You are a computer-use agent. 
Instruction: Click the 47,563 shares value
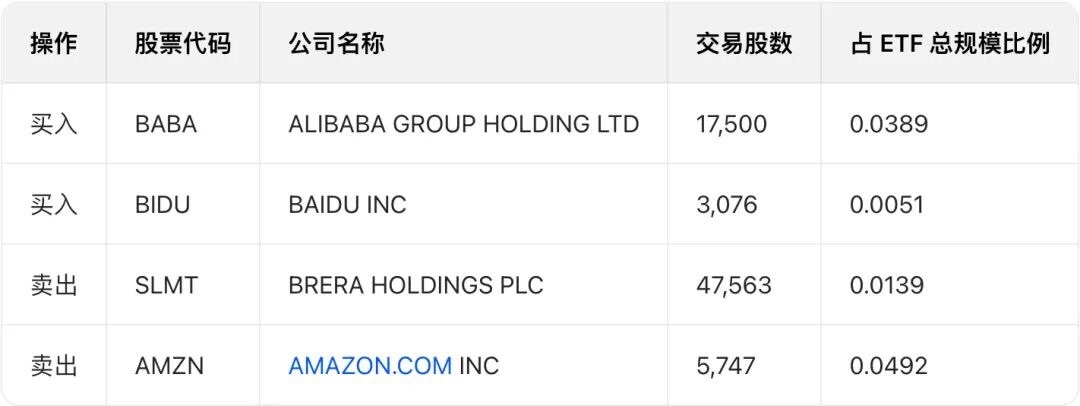pos(733,286)
